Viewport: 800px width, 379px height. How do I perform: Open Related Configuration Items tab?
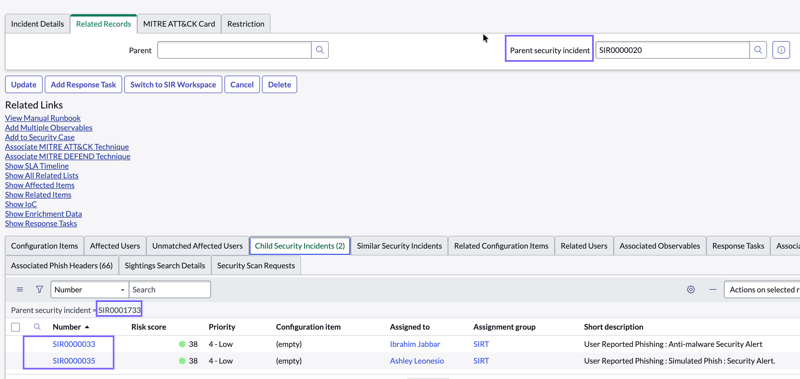point(501,246)
